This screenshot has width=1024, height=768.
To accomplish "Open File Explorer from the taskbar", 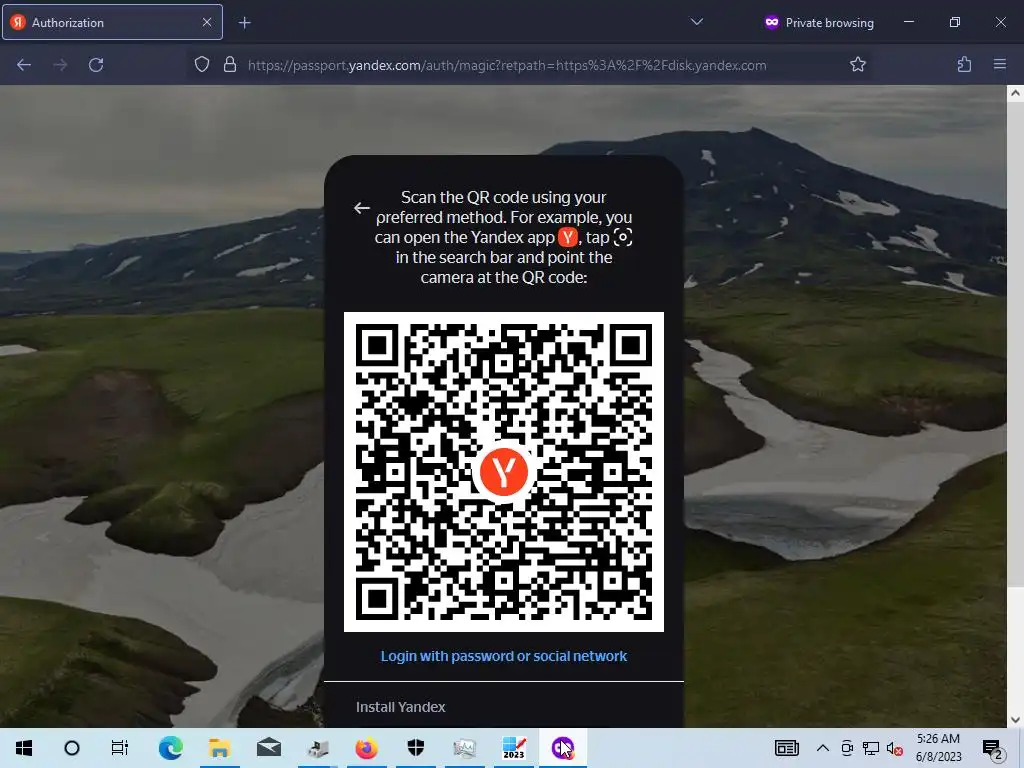I will click(219, 748).
